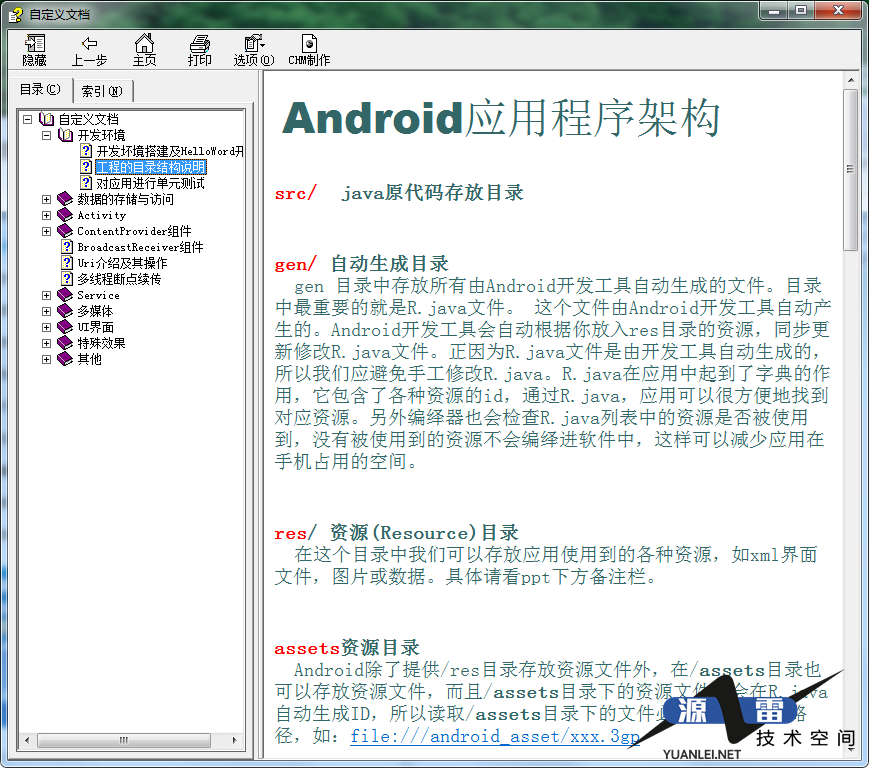Click topic icon beside Uri介绍及其操作

[67, 263]
